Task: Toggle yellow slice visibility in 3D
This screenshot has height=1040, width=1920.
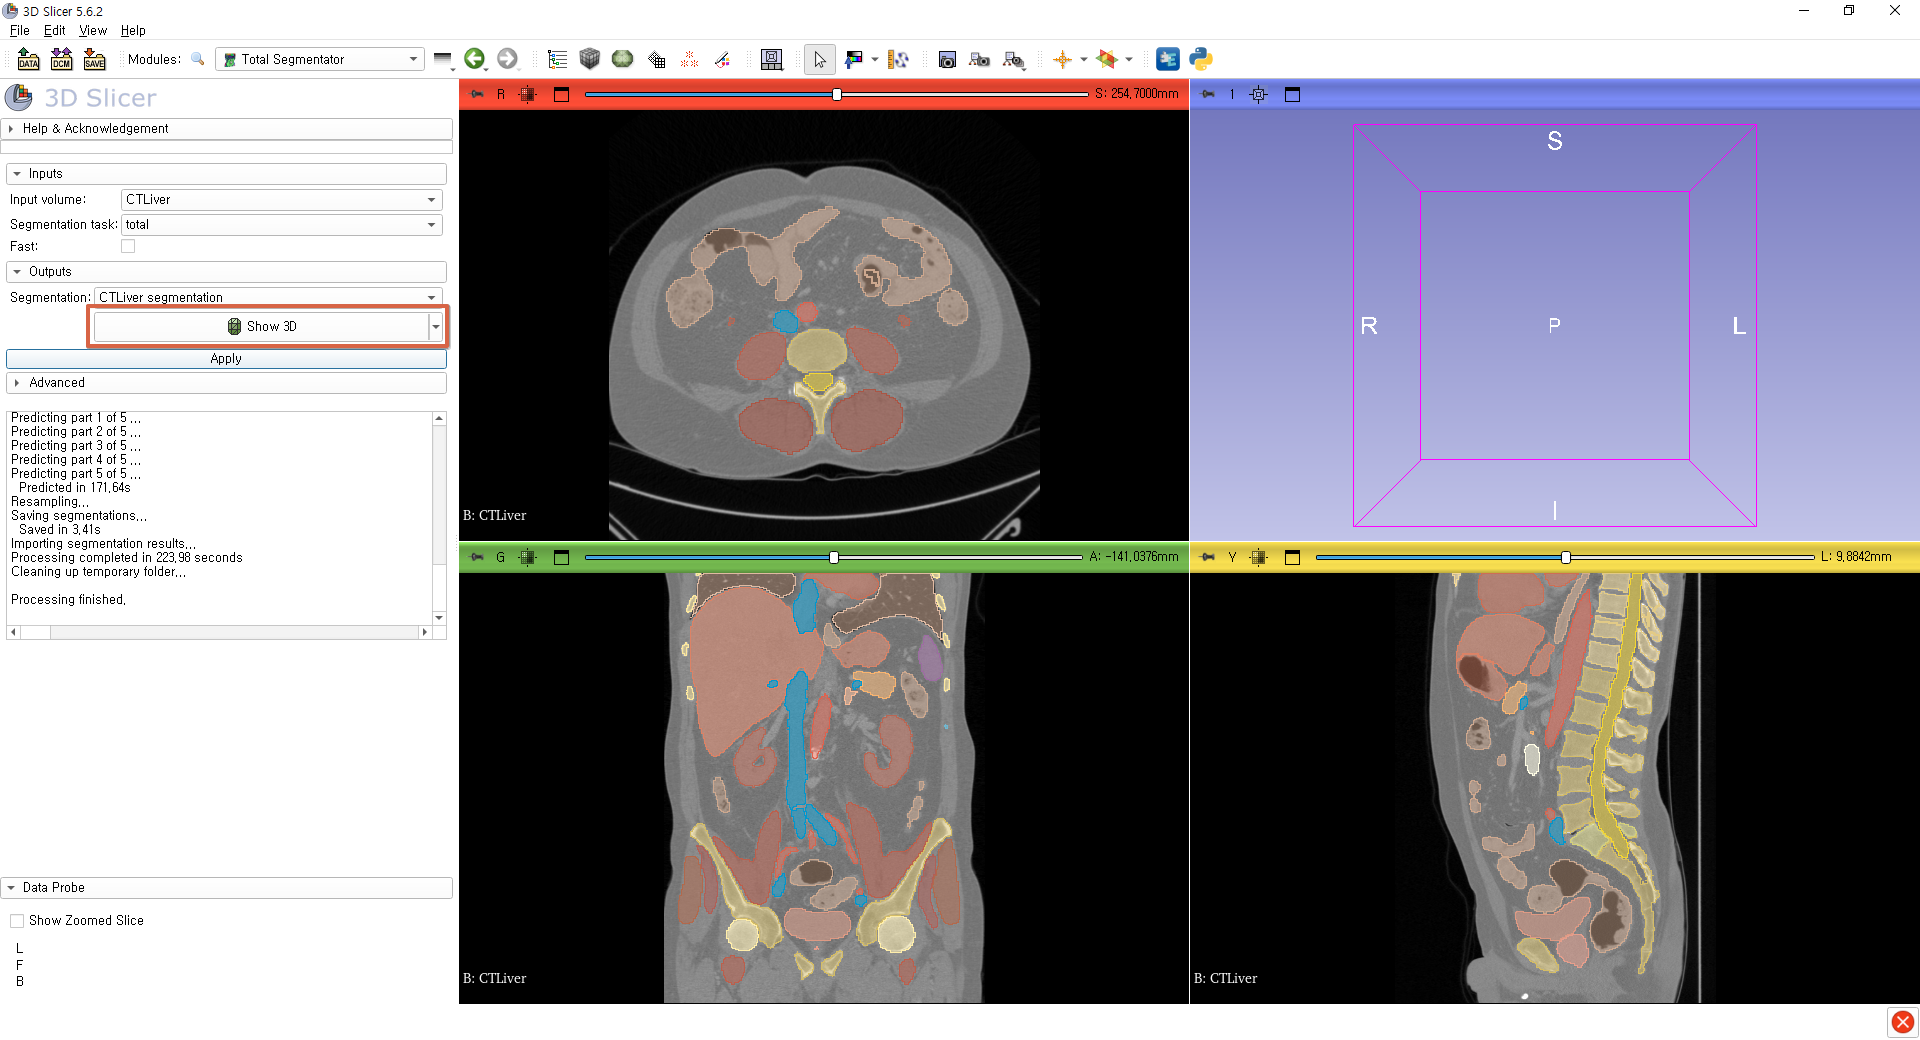Action: pyautogui.click(x=1259, y=557)
